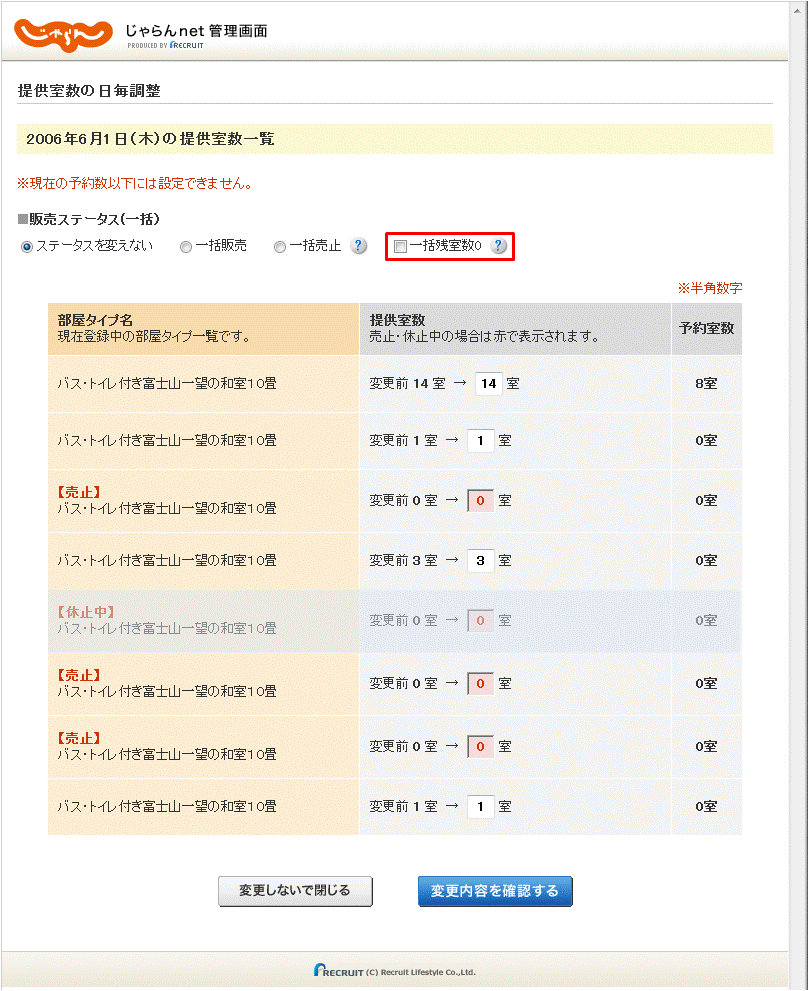Click the 変更内容を確認する button
The image size is (809, 991).
click(x=495, y=891)
